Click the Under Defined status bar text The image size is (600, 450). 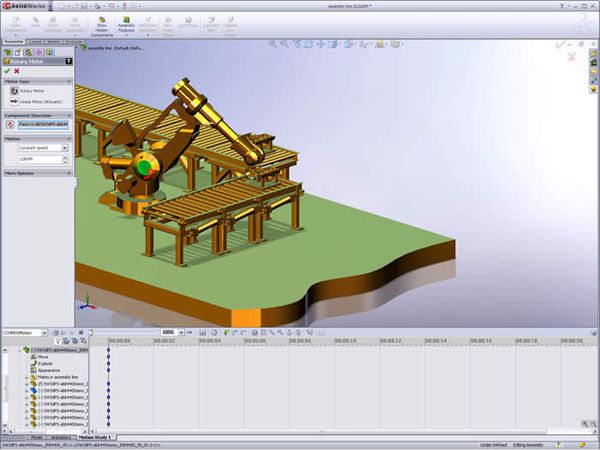(x=494, y=445)
